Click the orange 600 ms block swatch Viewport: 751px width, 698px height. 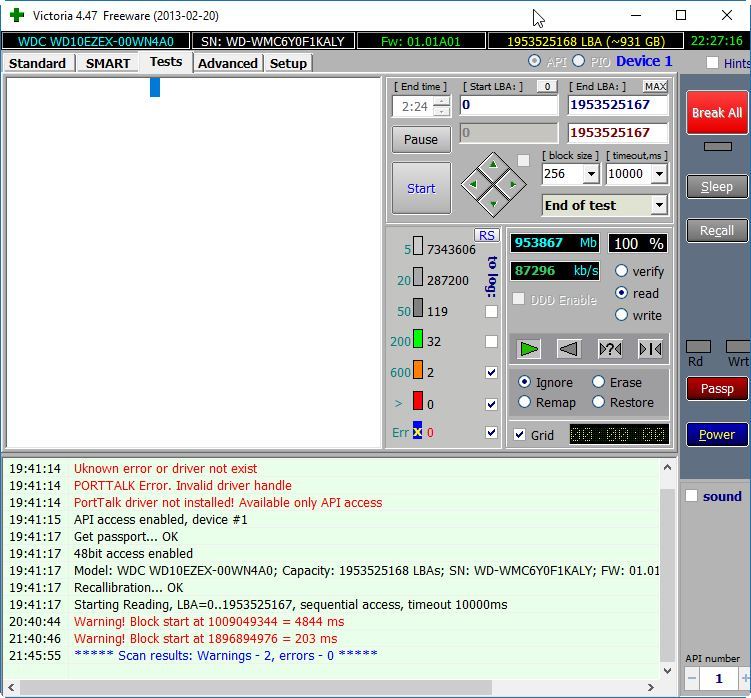pos(418,369)
